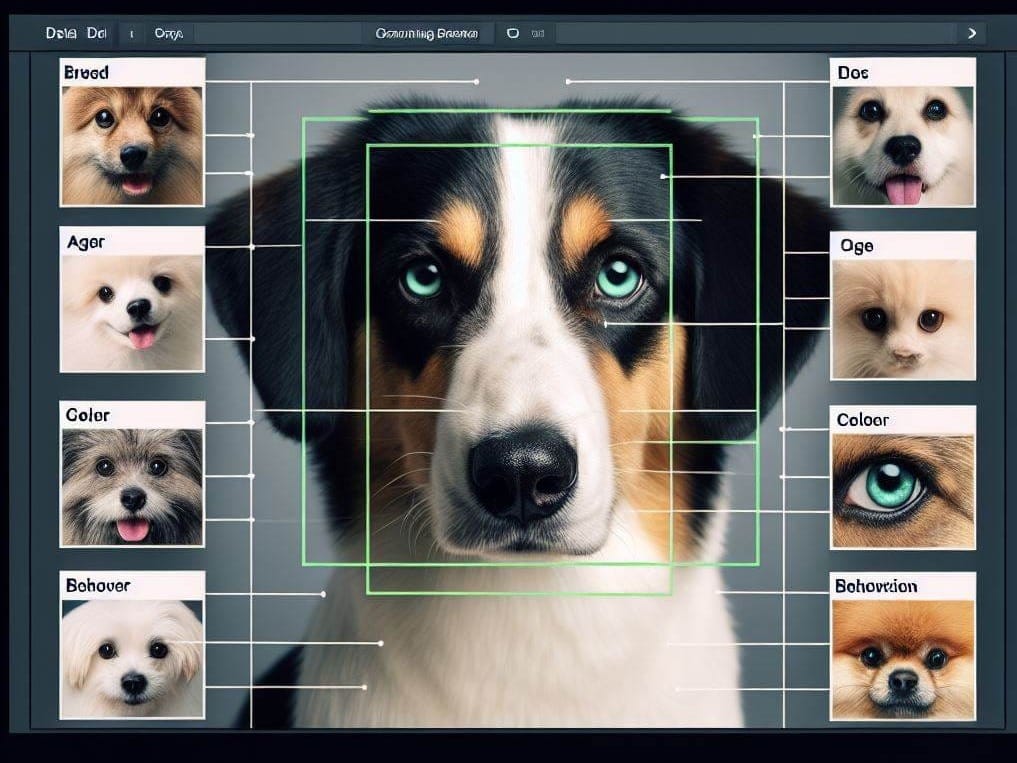Click the circular record icon in the toolbar
Screen dimensions: 1017x763
511,33
